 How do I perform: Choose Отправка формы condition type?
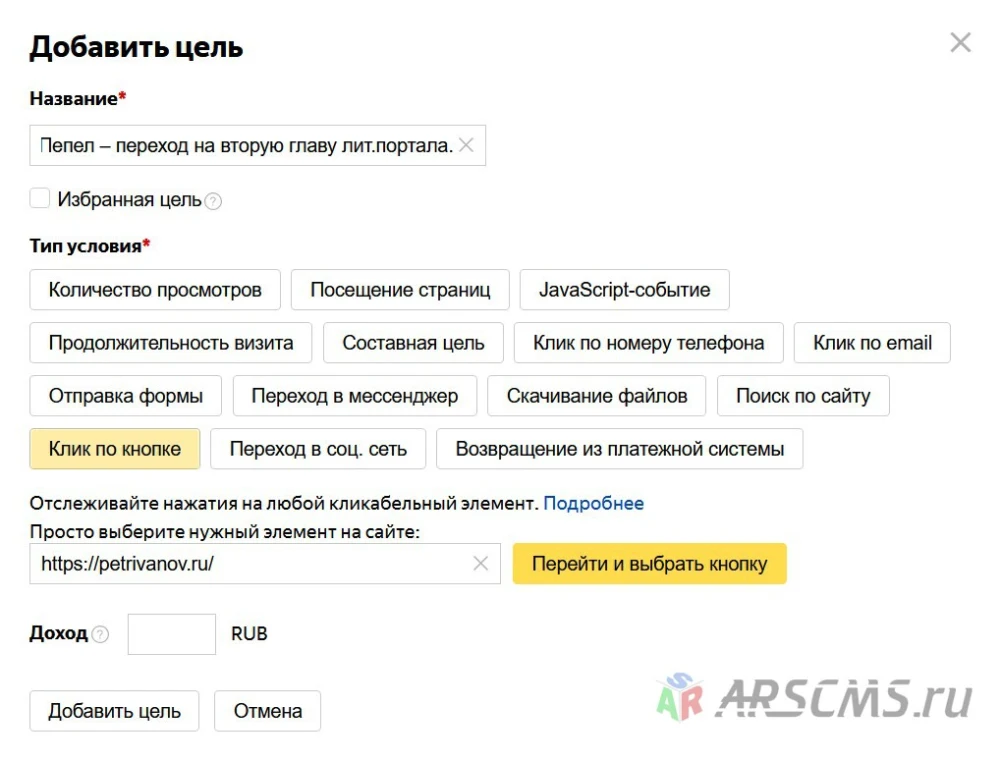pos(126,395)
